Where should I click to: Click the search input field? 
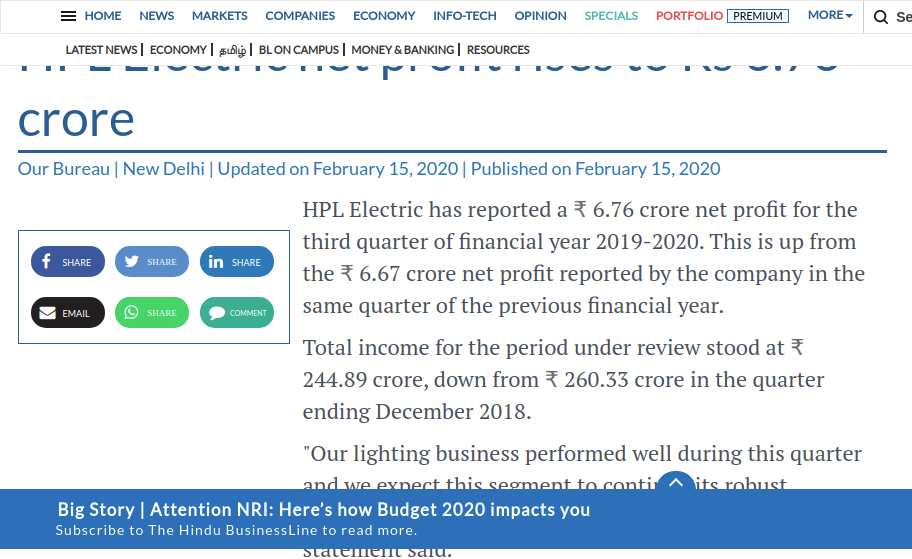click(x=903, y=17)
